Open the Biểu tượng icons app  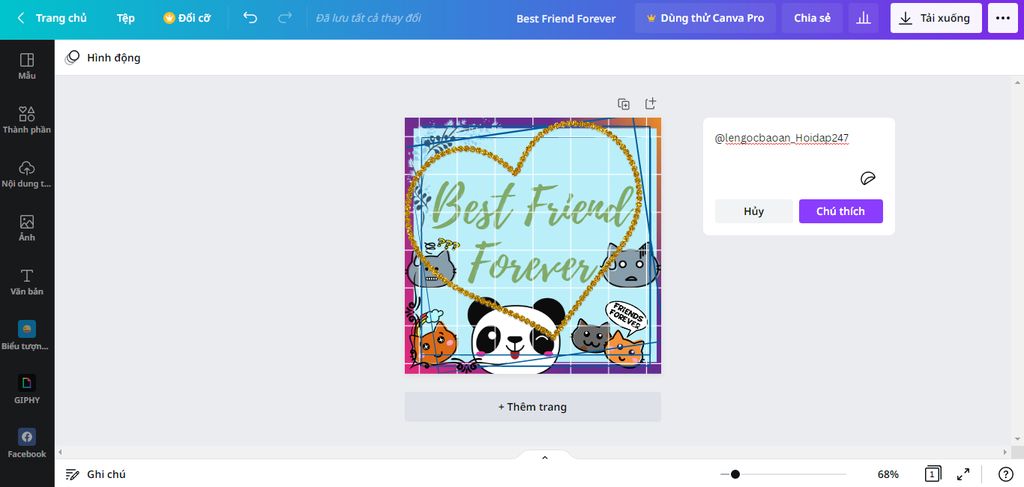click(x=27, y=336)
